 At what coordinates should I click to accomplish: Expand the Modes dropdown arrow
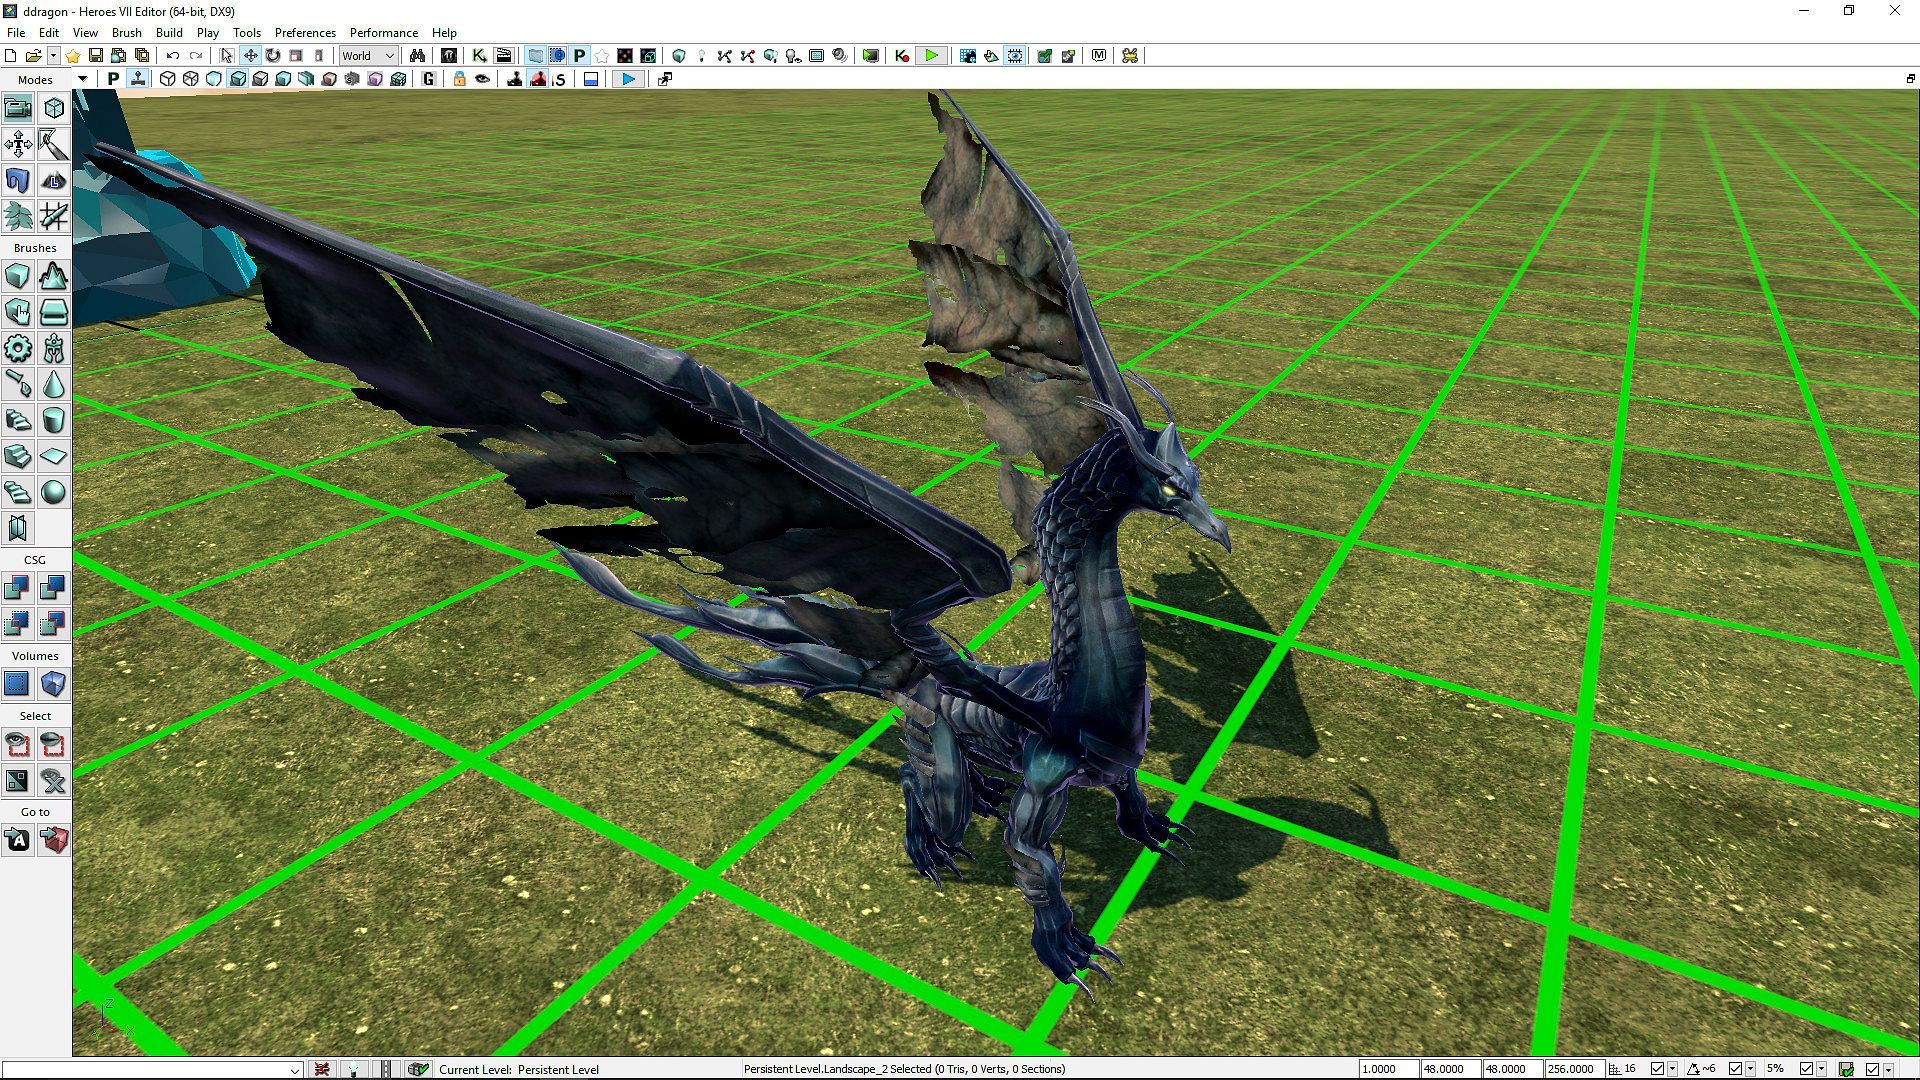point(82,79)
